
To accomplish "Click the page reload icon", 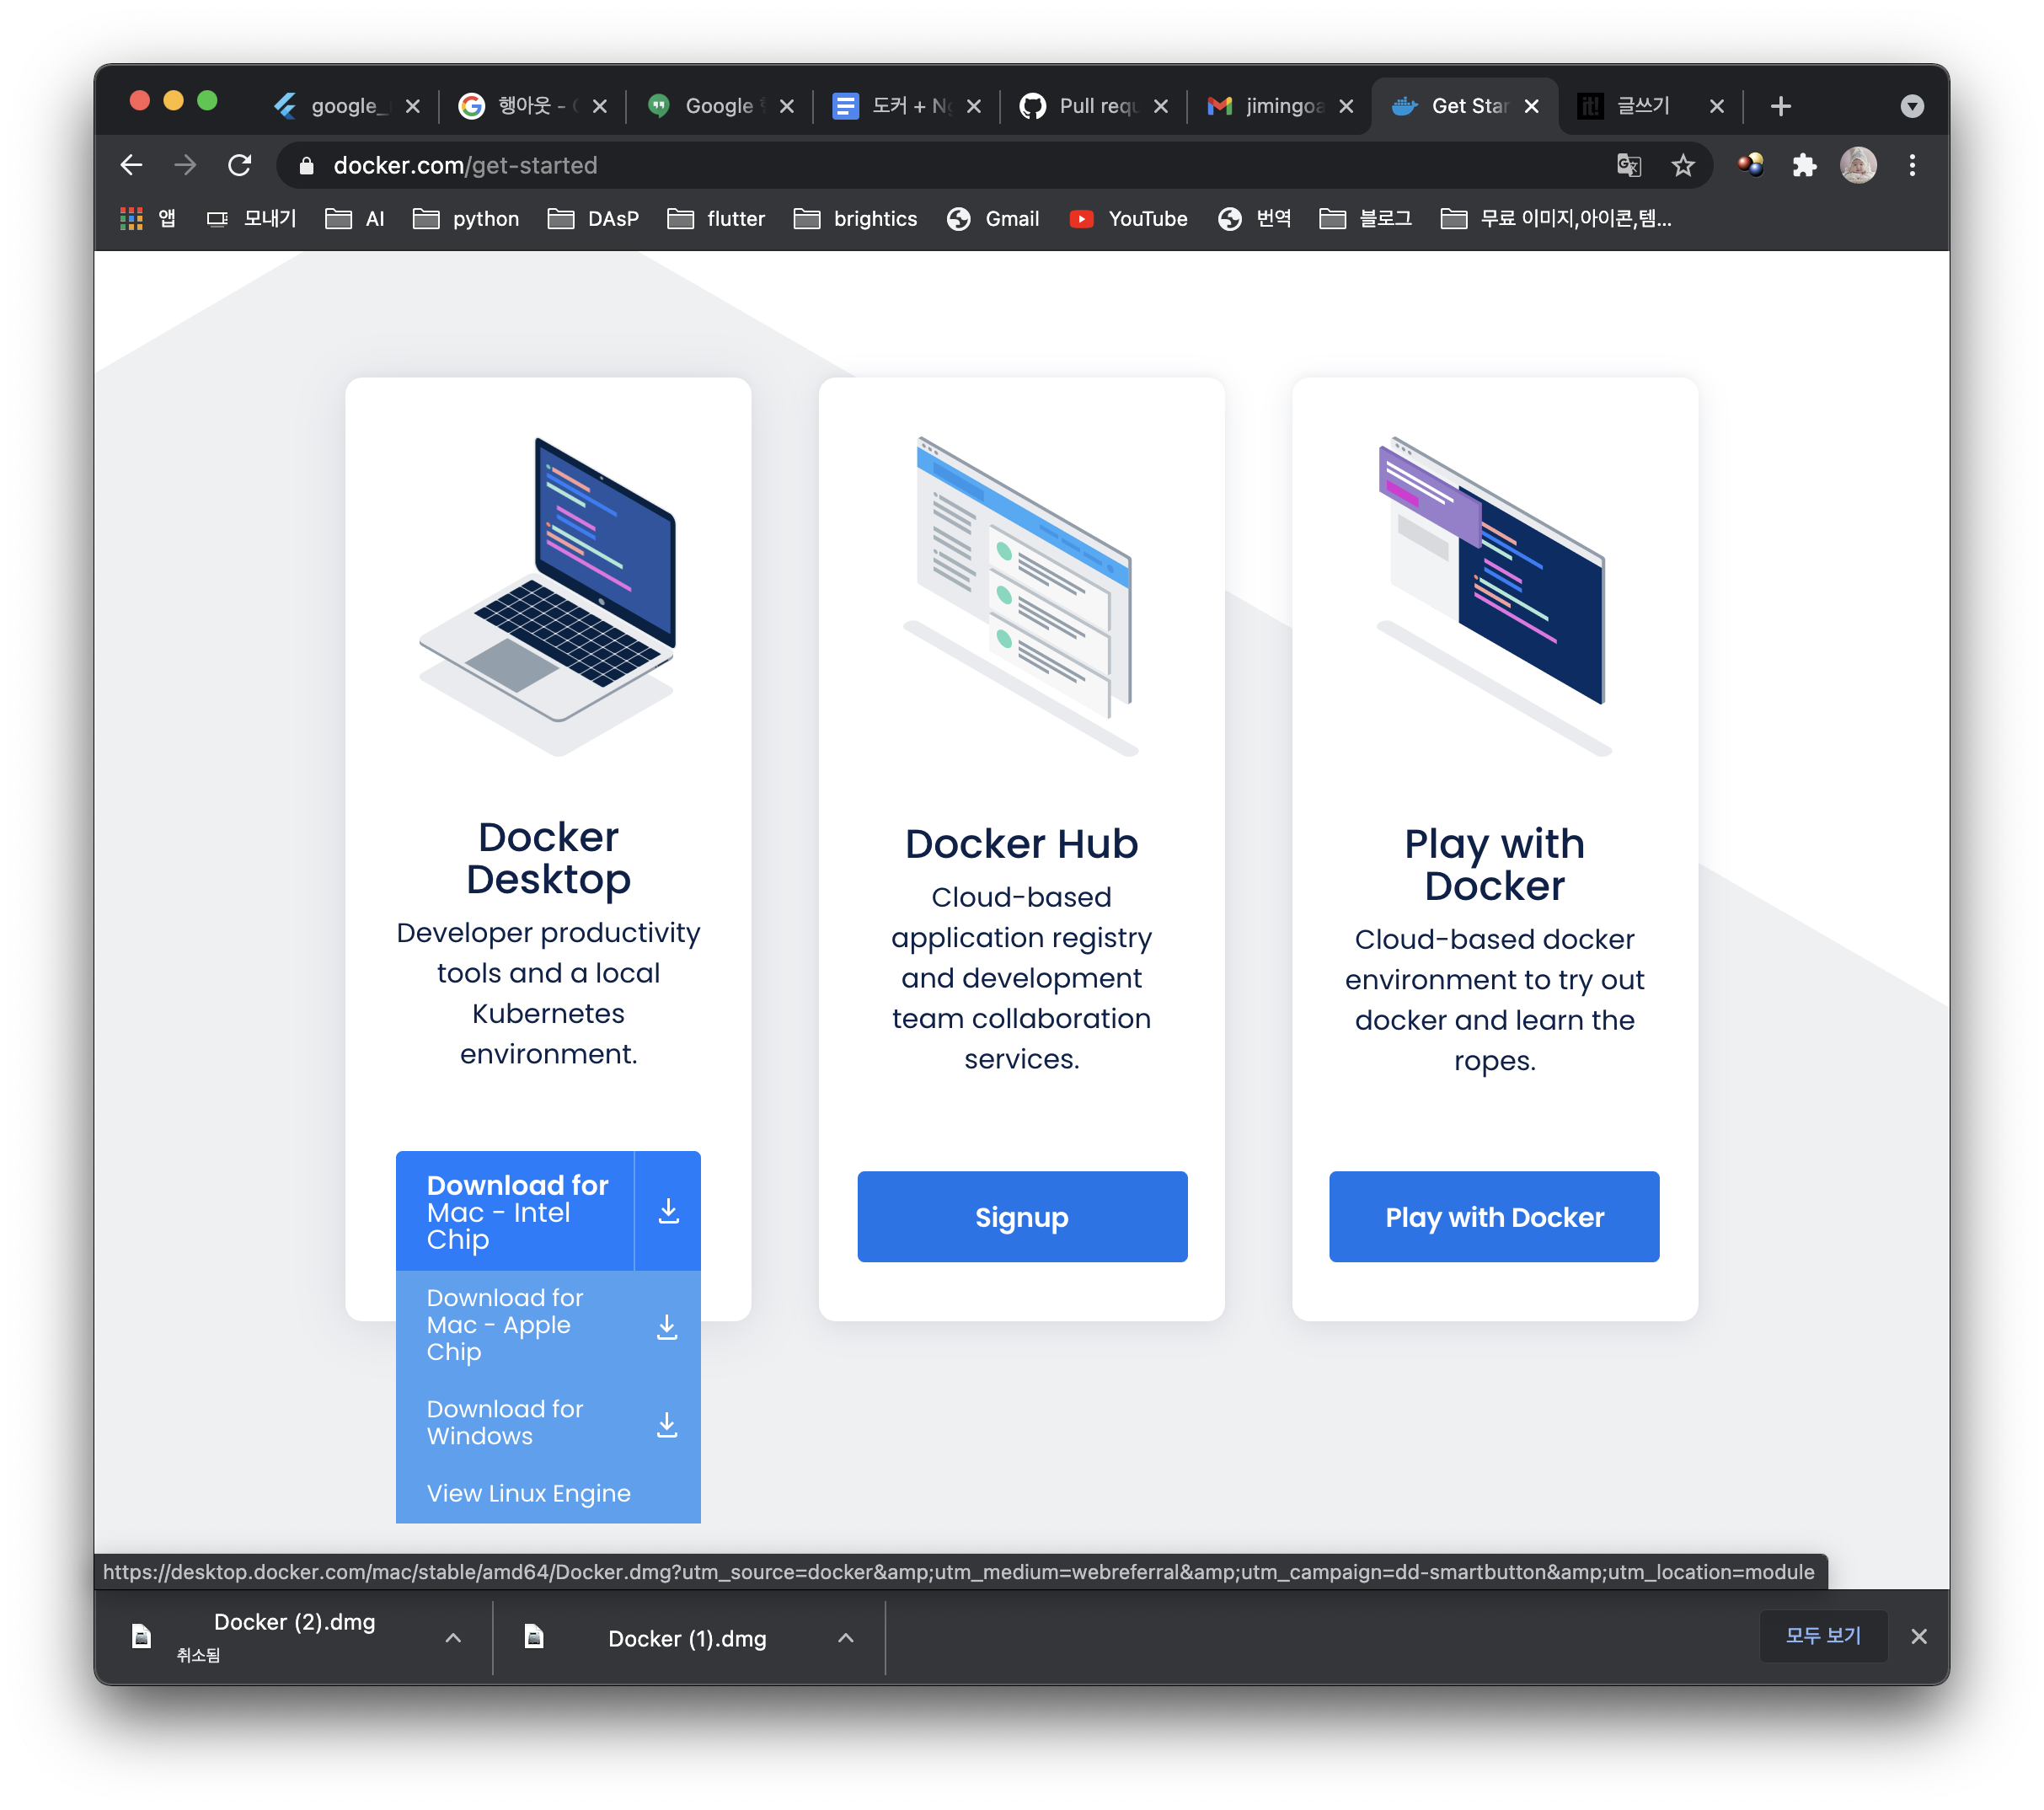I will [x=239, y=165].
